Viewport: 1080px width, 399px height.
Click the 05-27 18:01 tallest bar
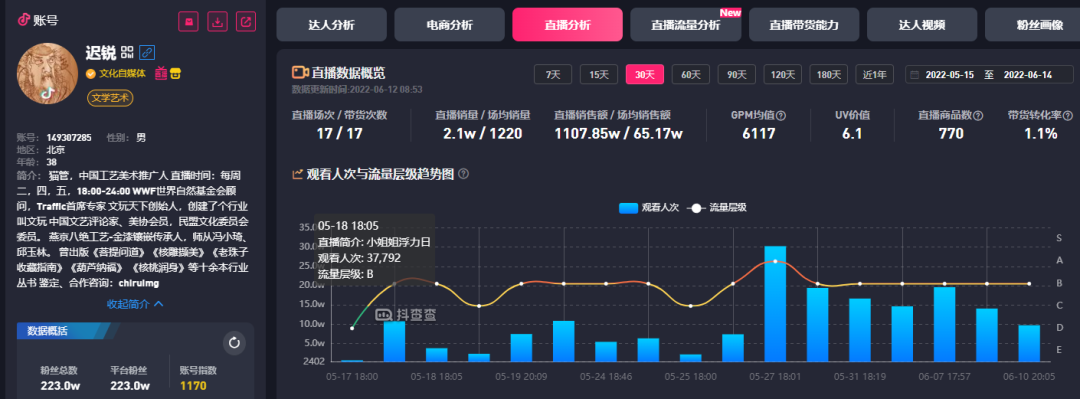[x=776, y=303]
